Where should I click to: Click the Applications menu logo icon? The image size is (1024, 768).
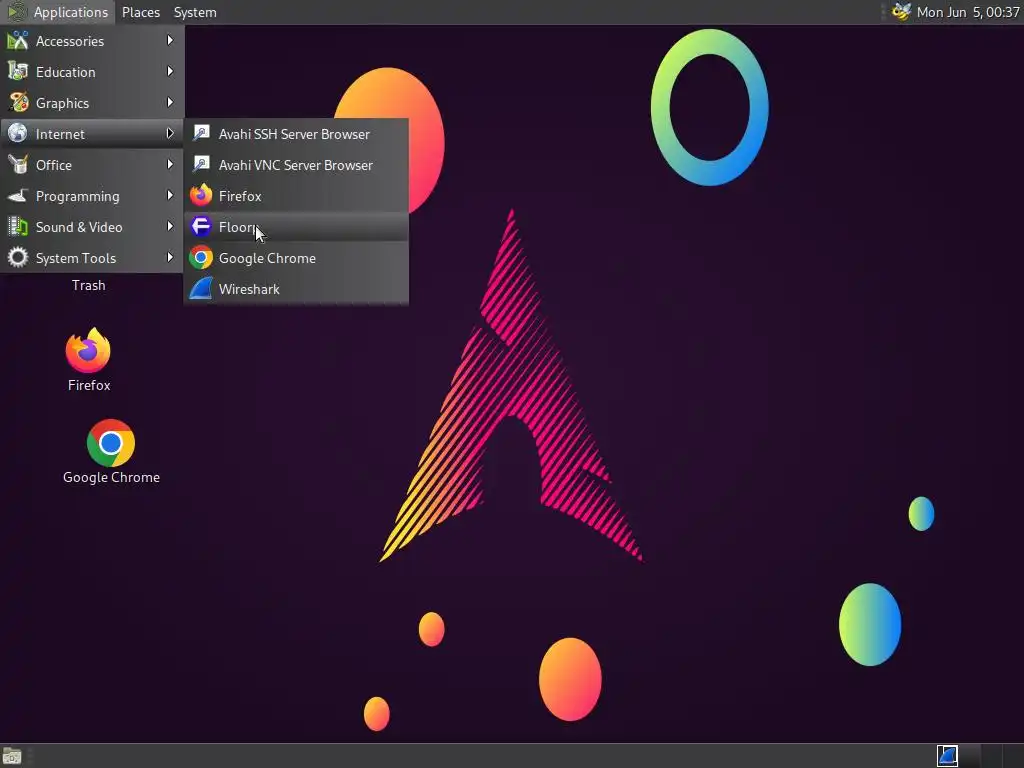pyautogui.click(x=16, y=12)
